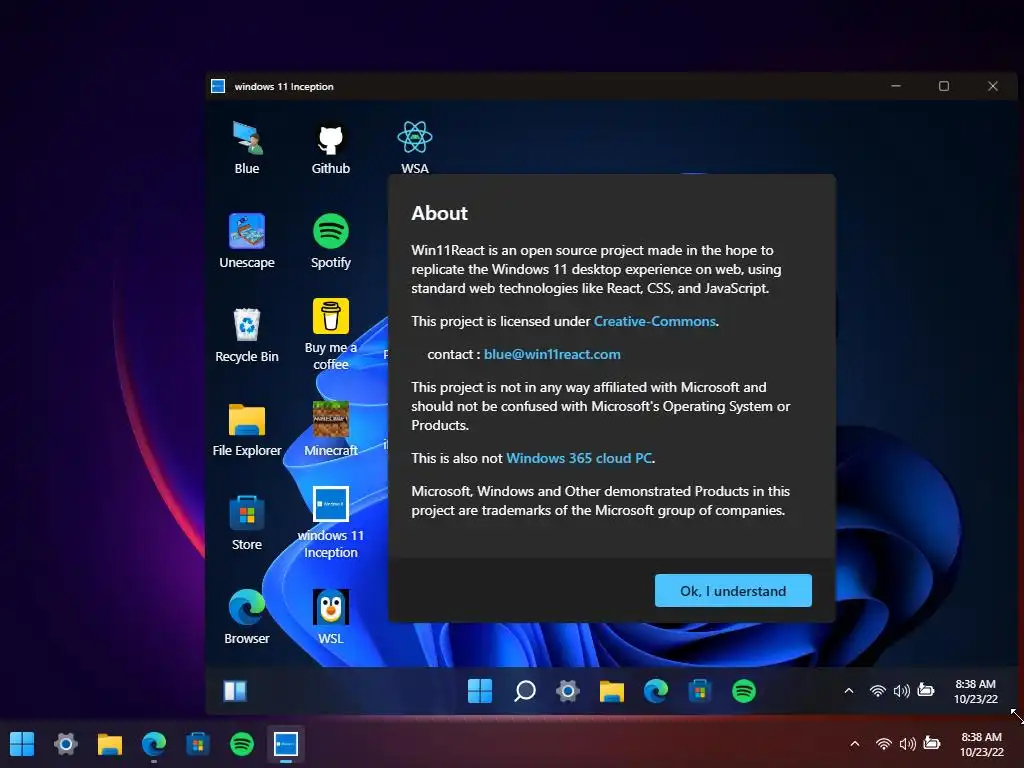Click Wi-Fi icon in inner system tray
Image resolution: width=1024 pixels, height=768 pixels.
point(878,691)
